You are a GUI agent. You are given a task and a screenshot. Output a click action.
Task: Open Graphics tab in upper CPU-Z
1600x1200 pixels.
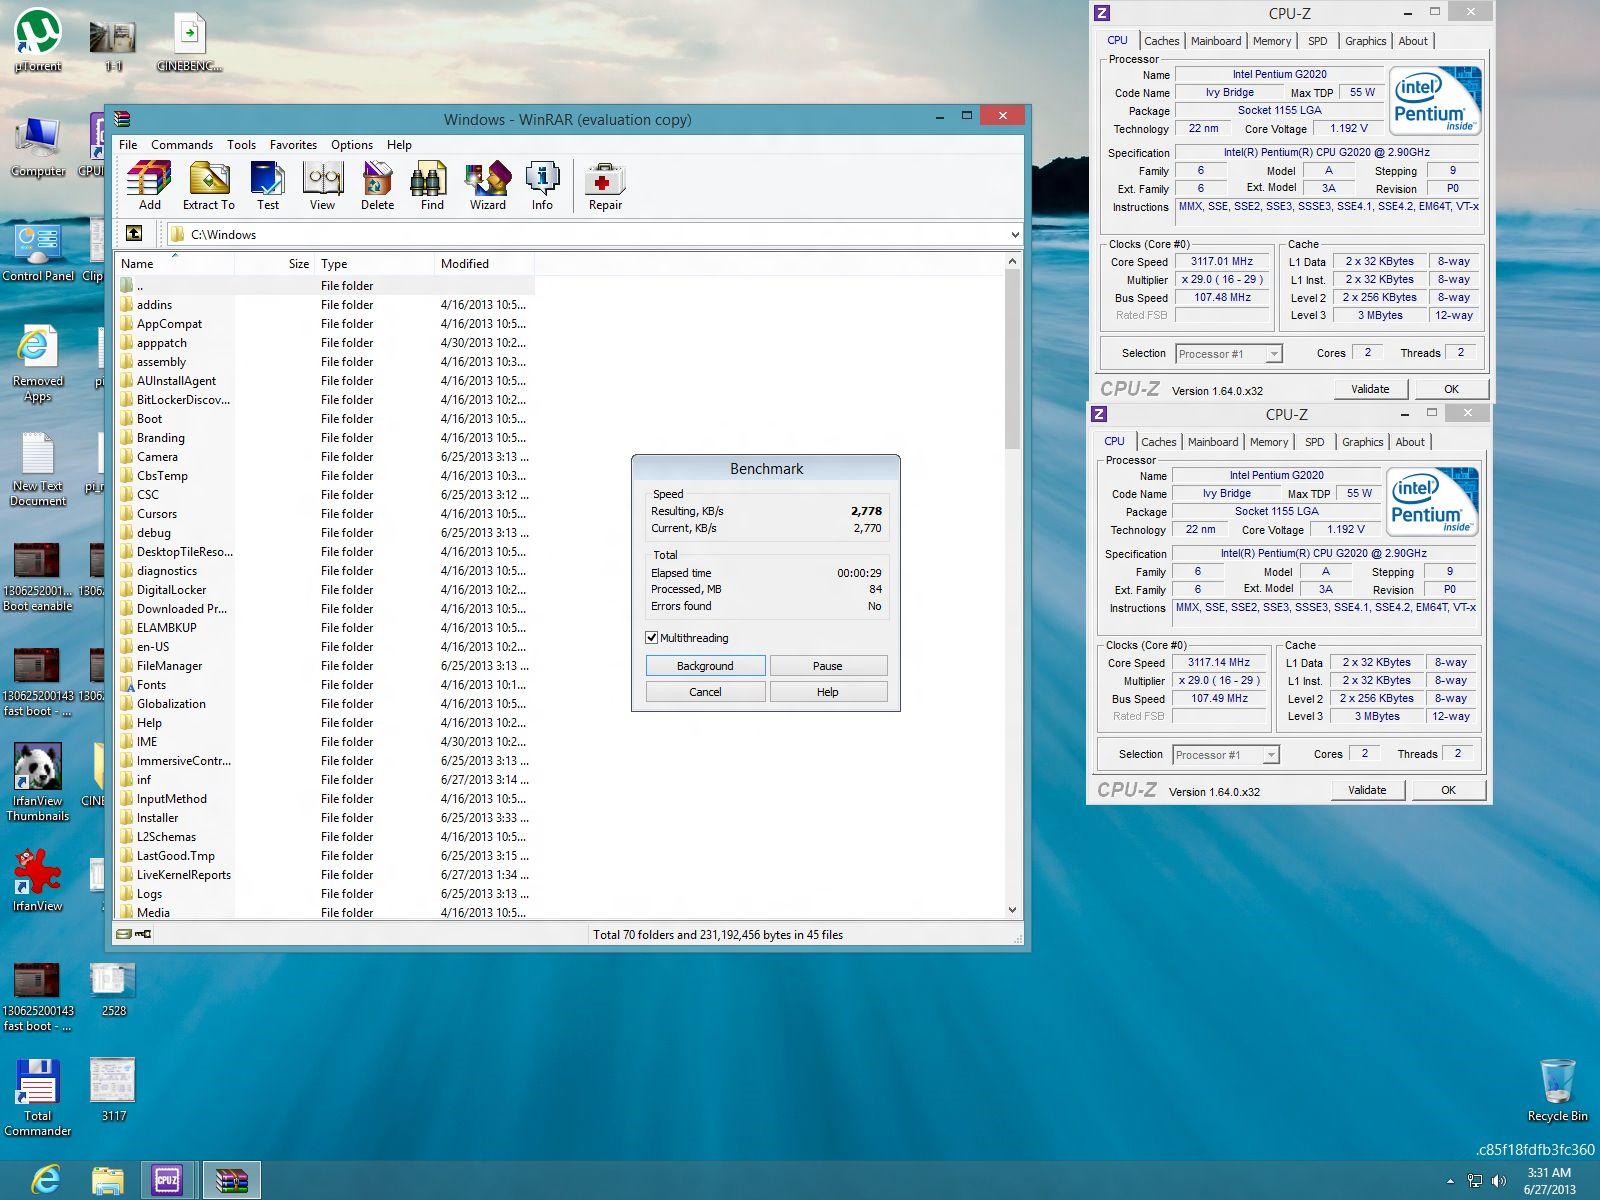coord(1365,41)
